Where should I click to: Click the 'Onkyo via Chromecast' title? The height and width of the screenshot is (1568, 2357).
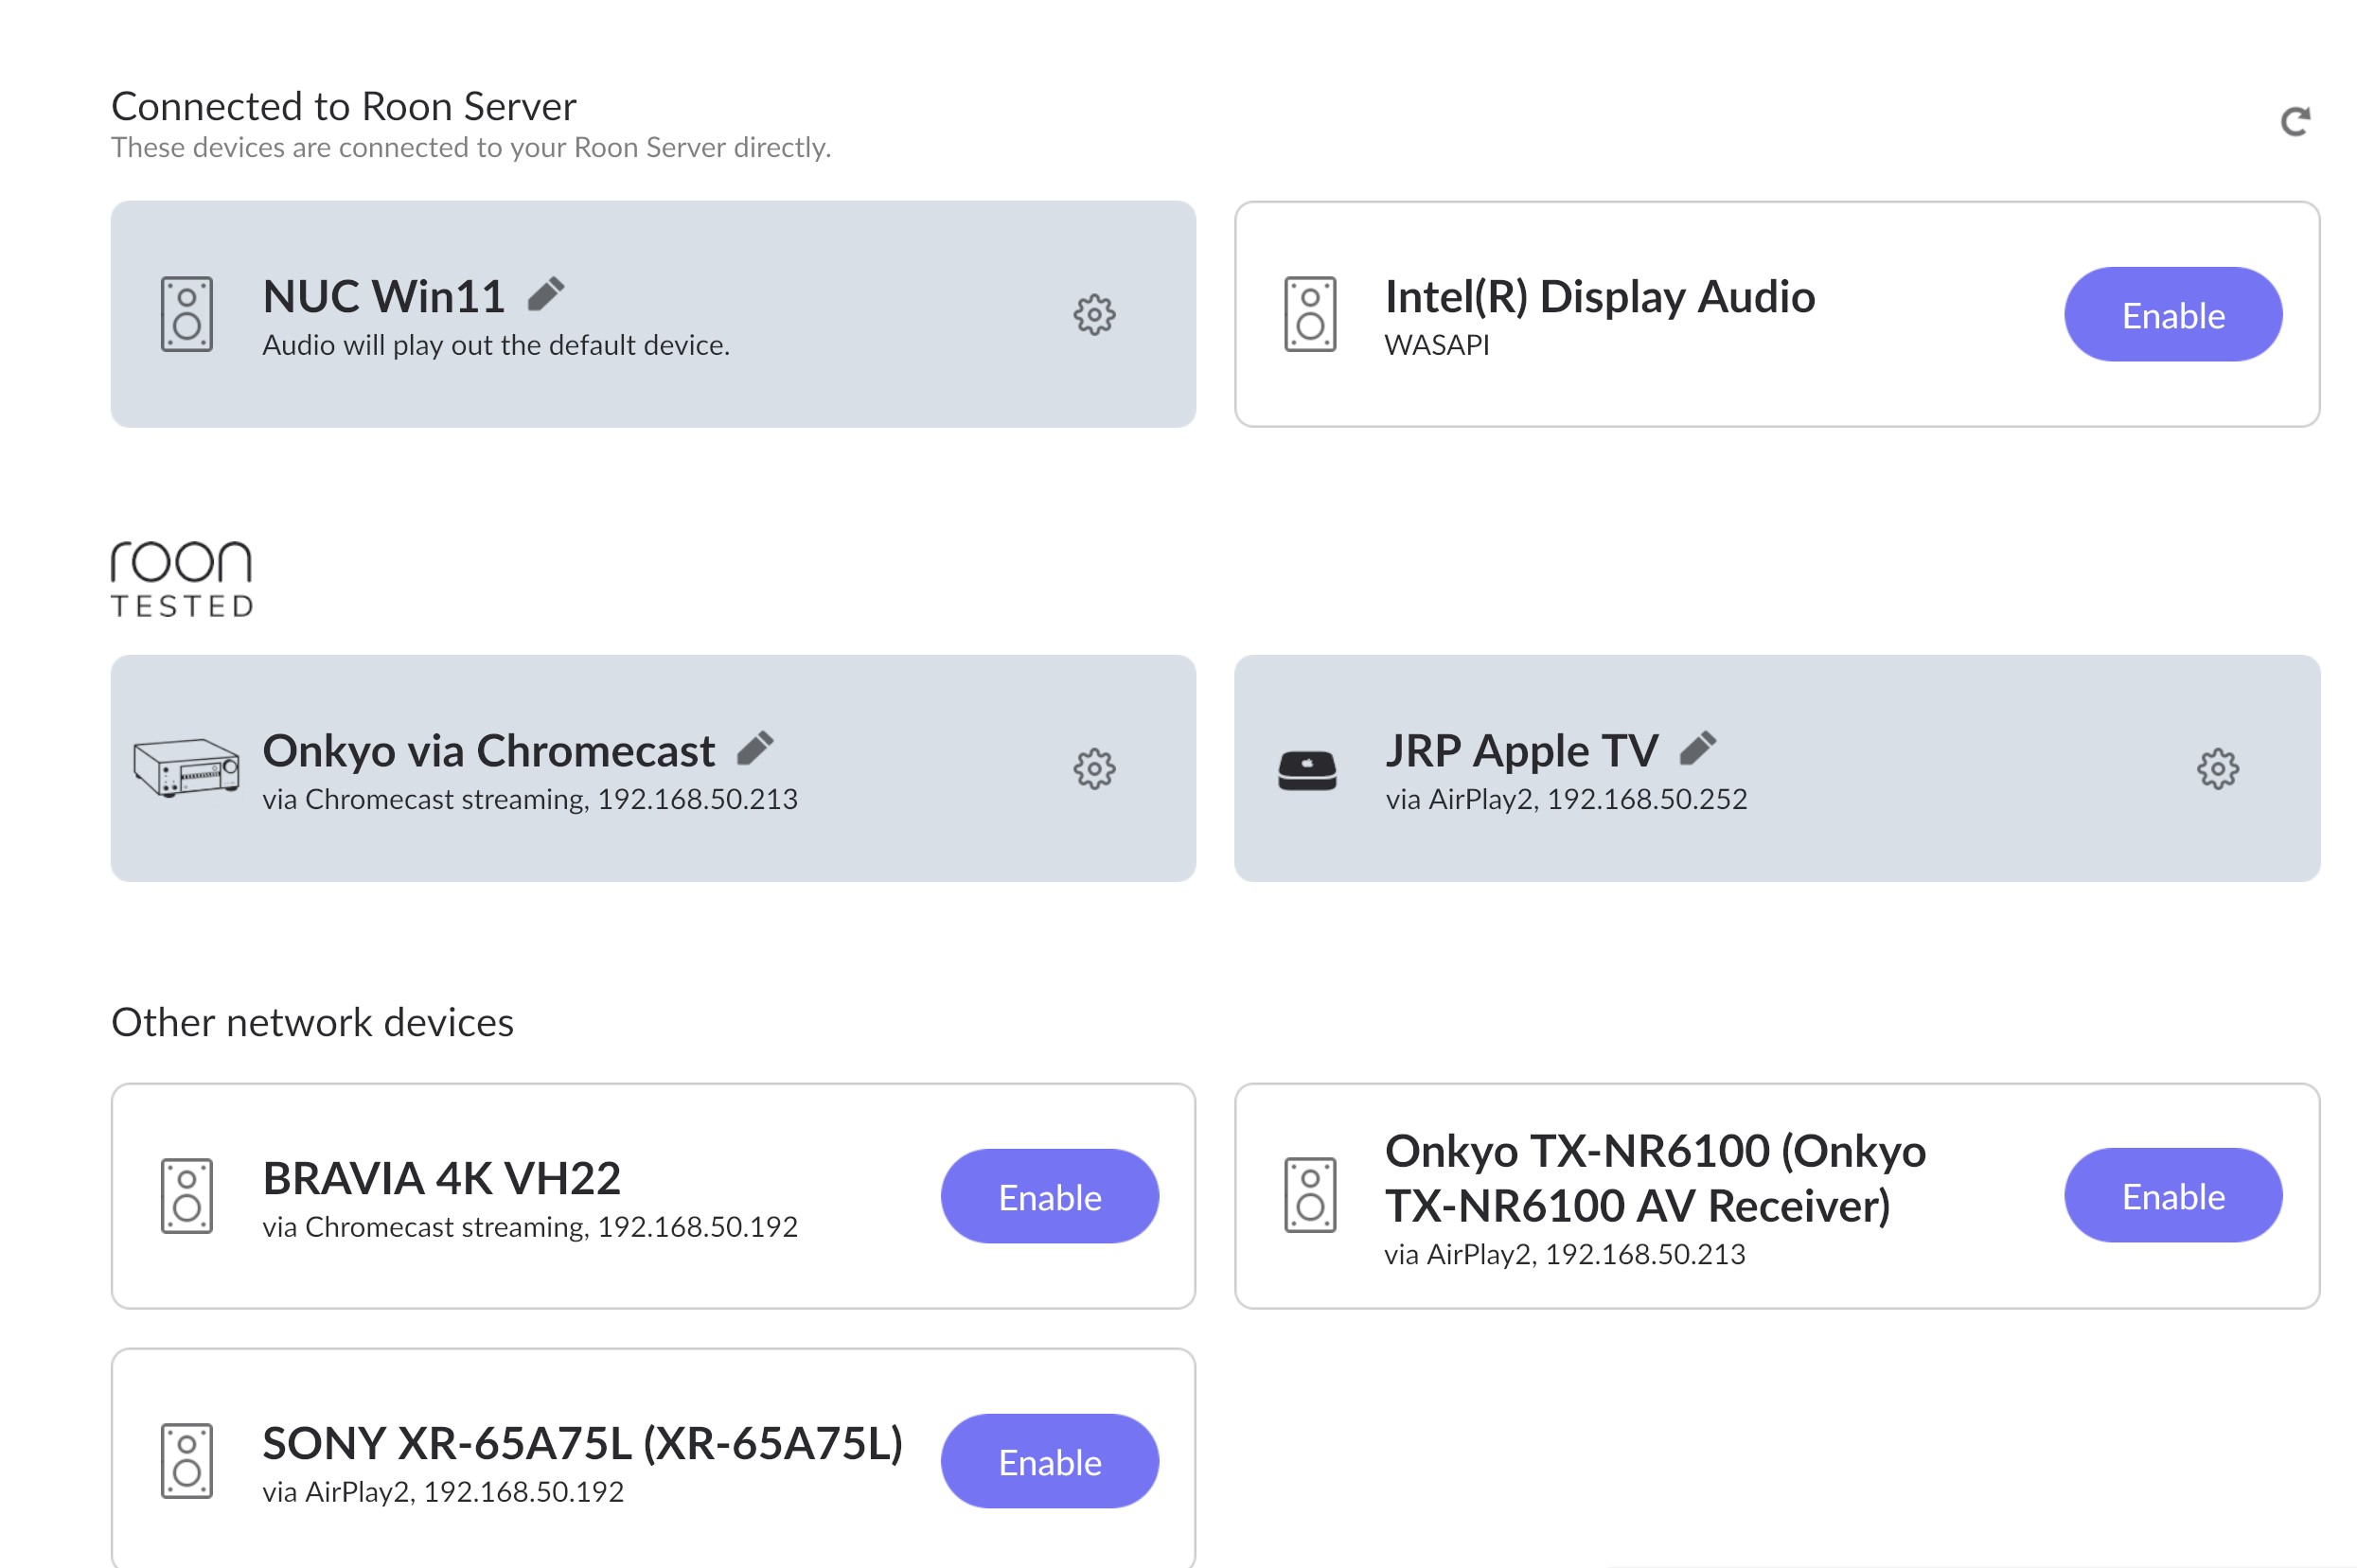pyautogui.click(x=488, y=750)
